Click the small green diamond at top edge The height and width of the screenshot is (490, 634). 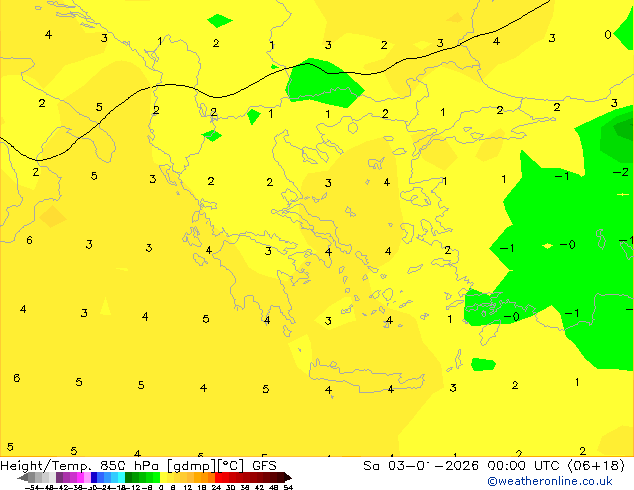pos(219,20)
